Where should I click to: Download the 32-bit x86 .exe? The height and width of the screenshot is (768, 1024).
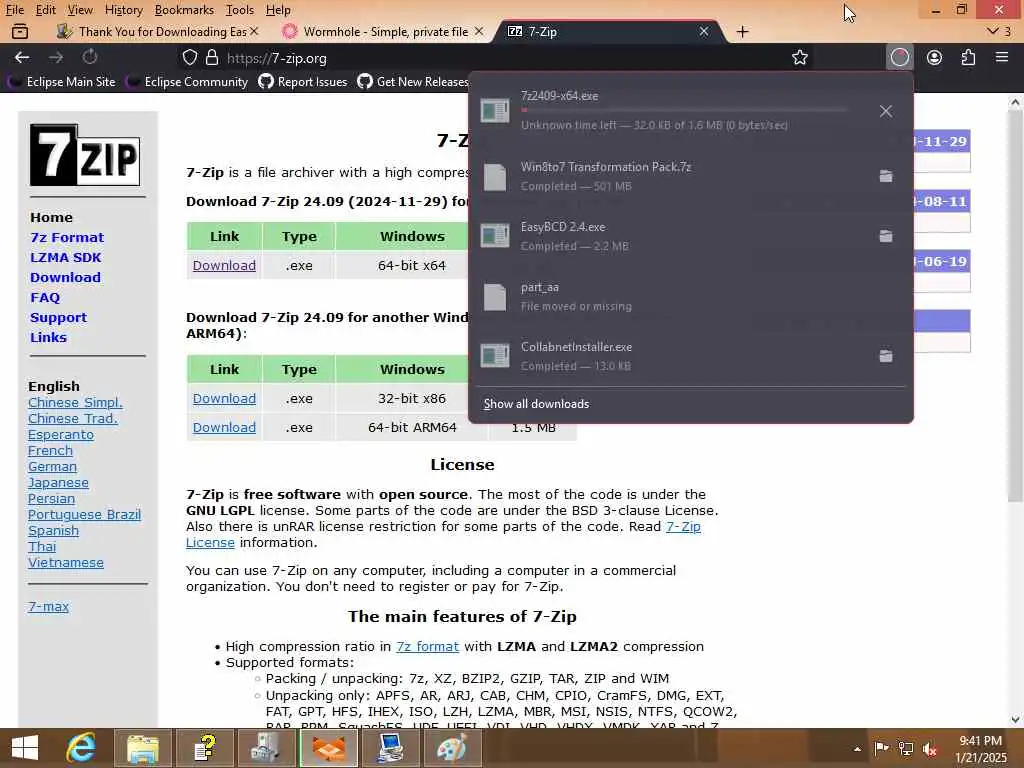[224, 398]
